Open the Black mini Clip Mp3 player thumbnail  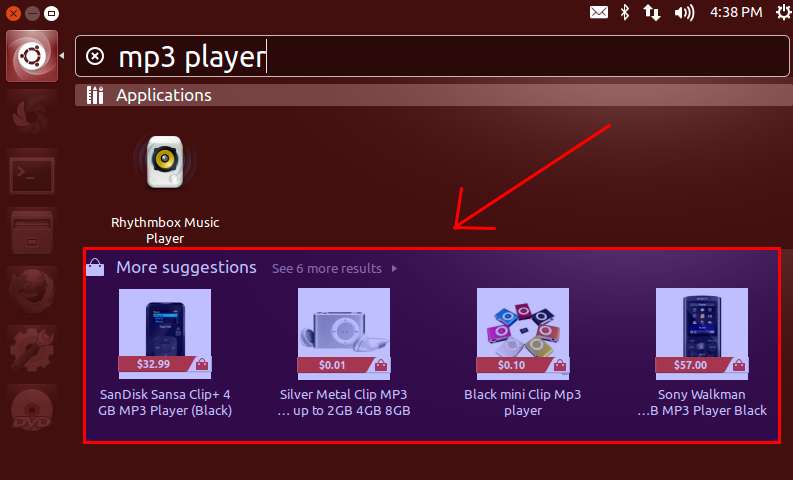tap(523, 334)
